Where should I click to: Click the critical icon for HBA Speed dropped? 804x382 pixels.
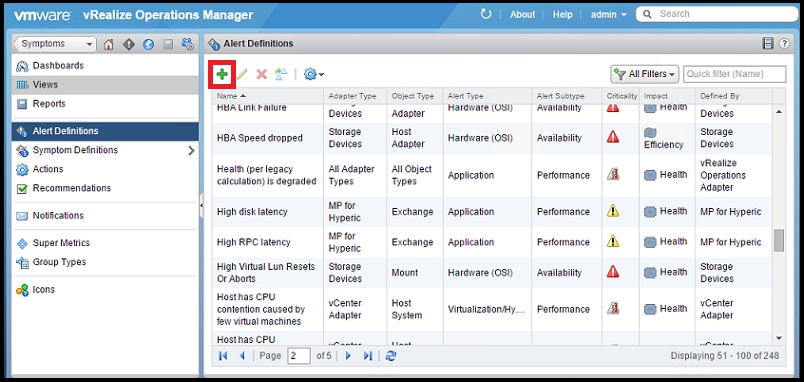(x=613, y=137)
